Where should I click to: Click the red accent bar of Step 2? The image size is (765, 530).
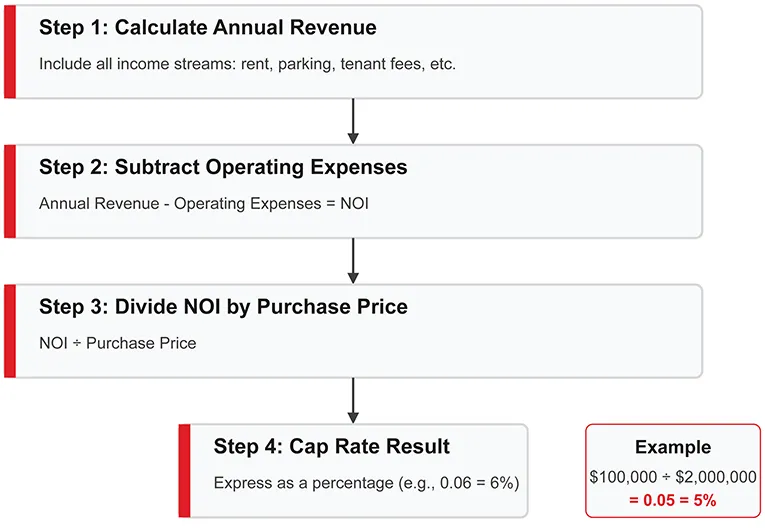click(9, 191)
